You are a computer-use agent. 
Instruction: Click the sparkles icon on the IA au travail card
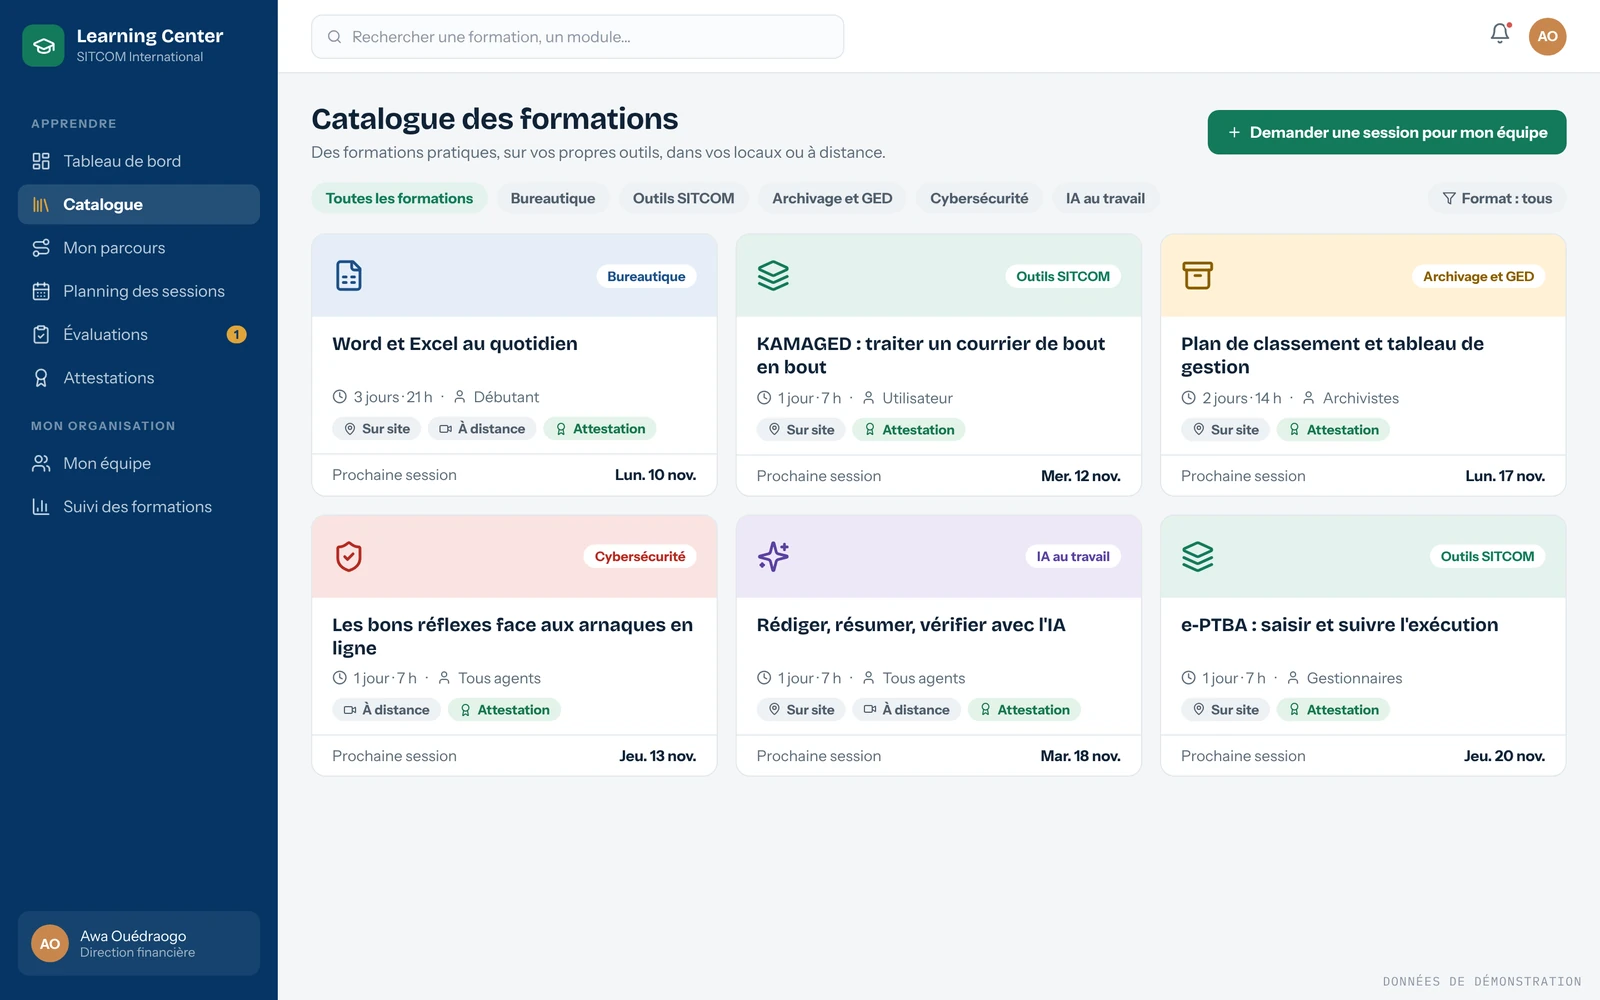click(773, 556)
